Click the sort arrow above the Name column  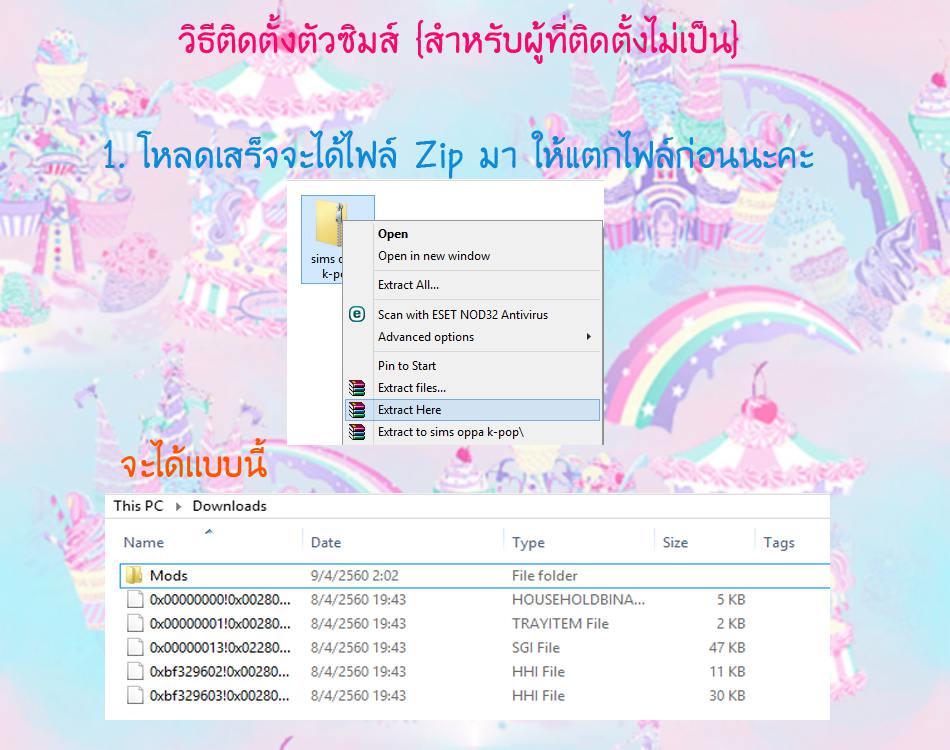[x=209, y=531]
